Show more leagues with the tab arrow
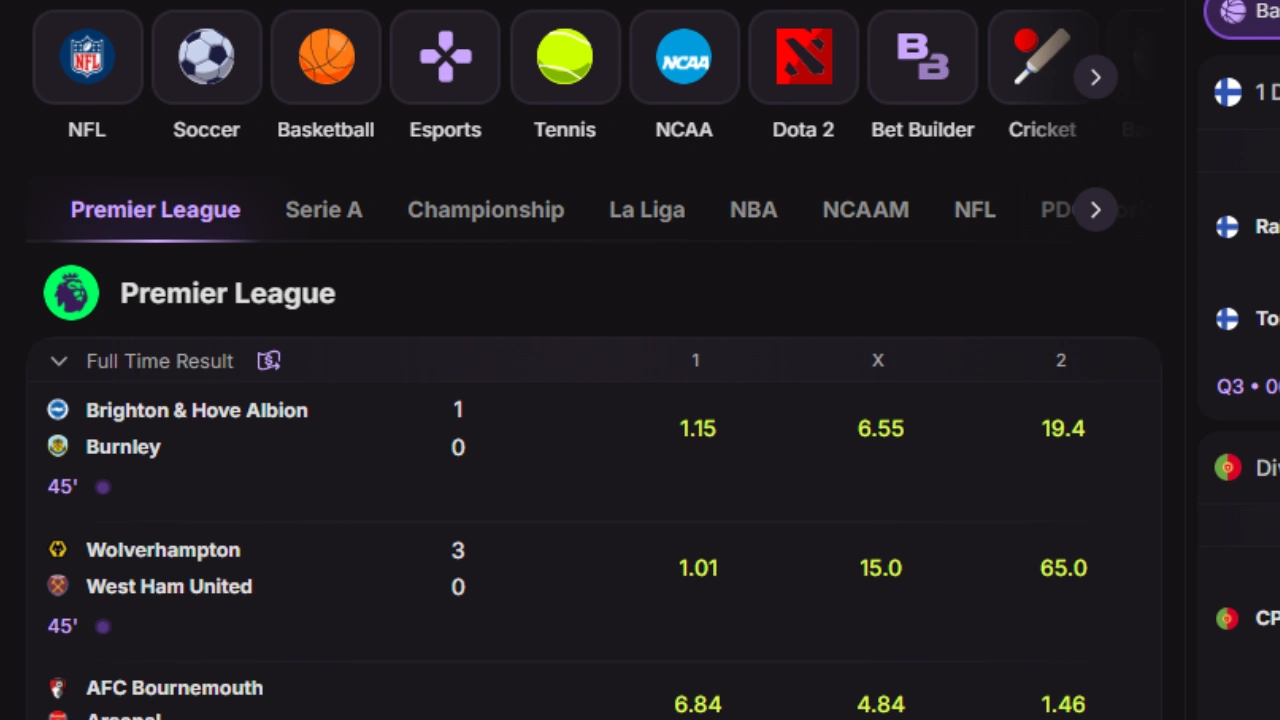Viewport: 1280px width, 720px height. coord(1095,210)
